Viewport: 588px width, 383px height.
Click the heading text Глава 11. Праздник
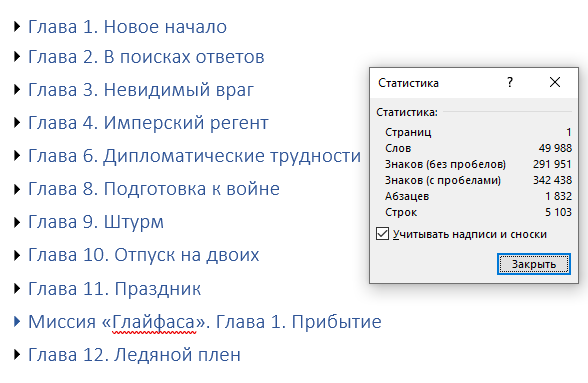click(115, 288)
